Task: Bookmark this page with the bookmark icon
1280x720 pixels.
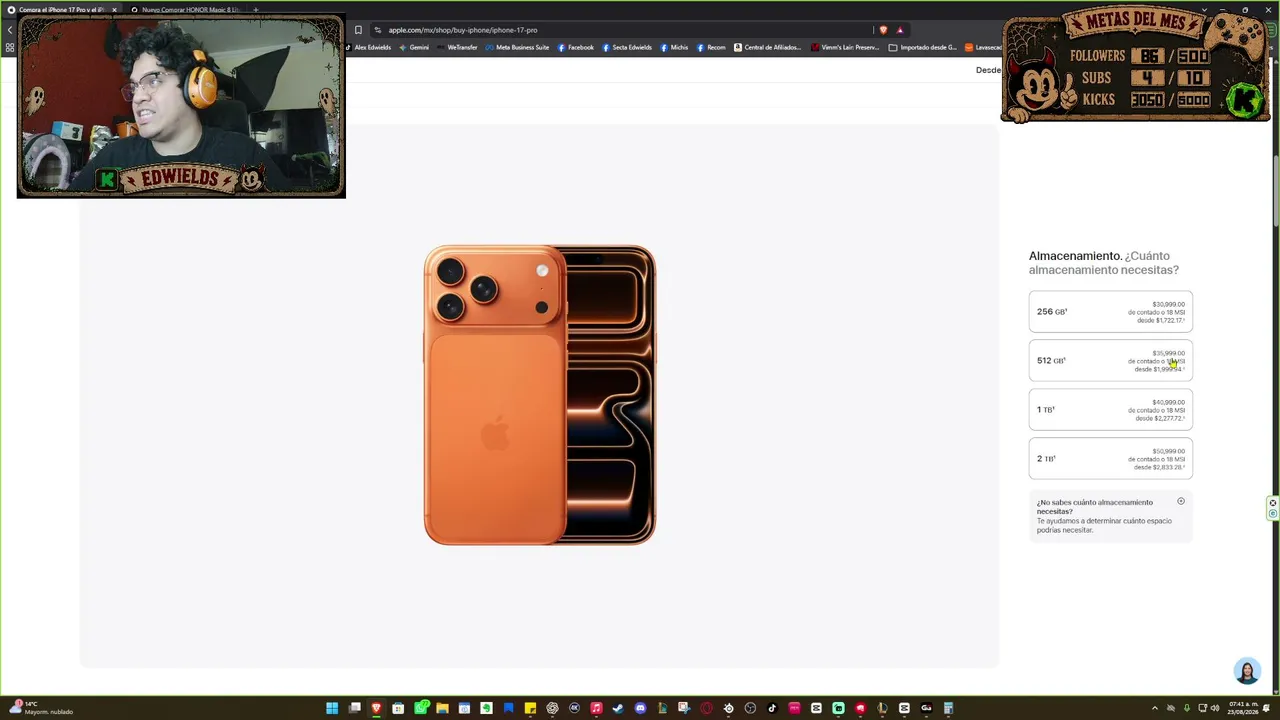Action: click(358, 30)
